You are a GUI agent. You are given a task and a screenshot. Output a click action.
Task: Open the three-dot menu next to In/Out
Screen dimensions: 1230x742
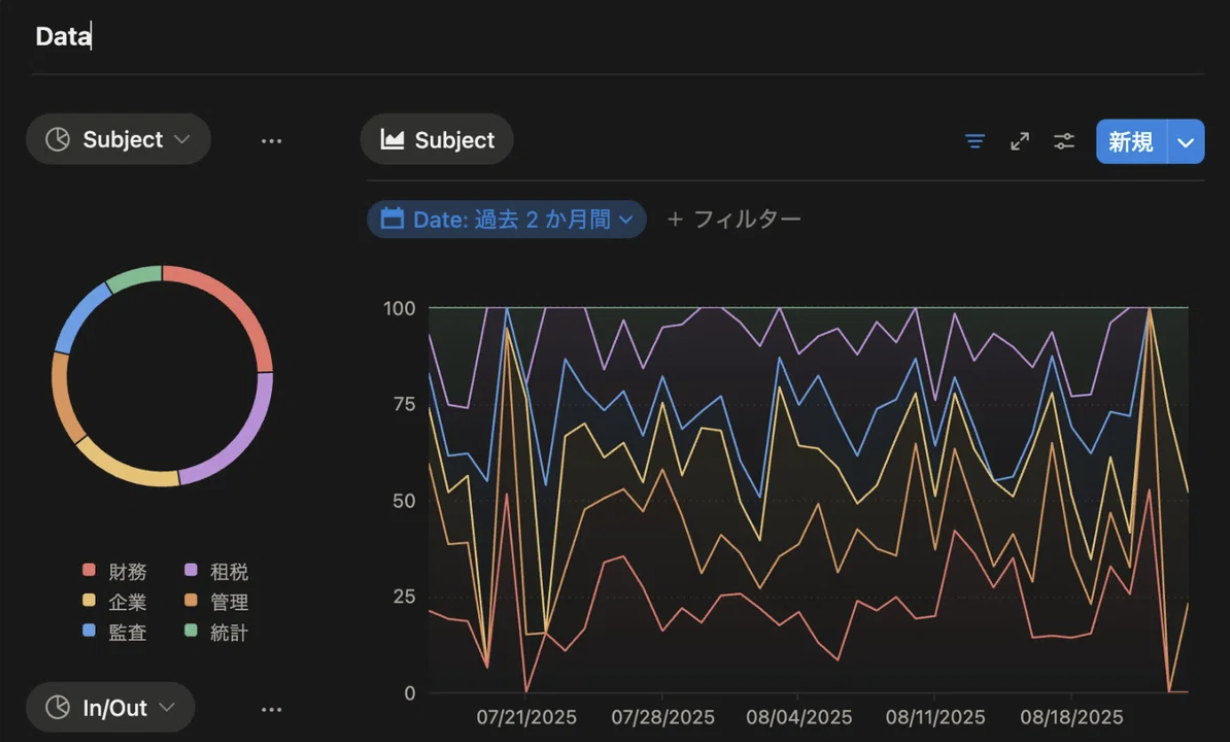[271, 709]
